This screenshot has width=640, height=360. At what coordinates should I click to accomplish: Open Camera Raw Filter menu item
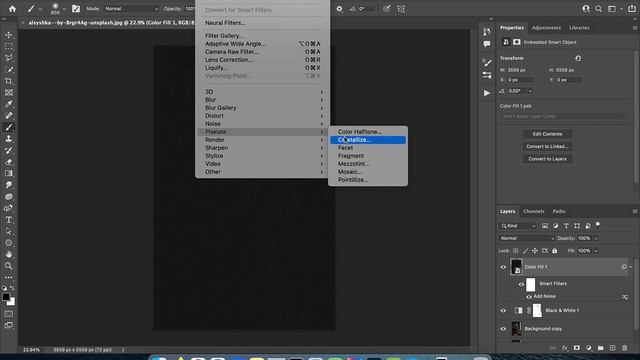263,52
